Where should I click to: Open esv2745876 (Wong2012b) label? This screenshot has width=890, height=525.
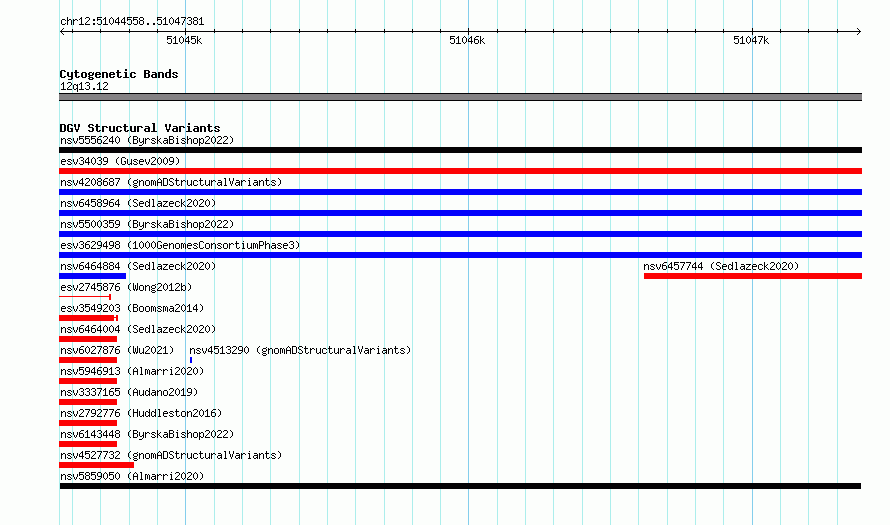point(126,287)
